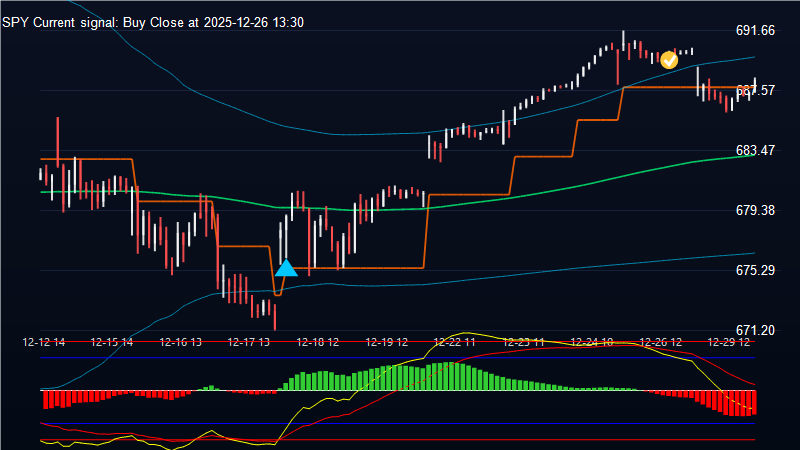Click the 12-23 11 time axis label

(522, 342)
